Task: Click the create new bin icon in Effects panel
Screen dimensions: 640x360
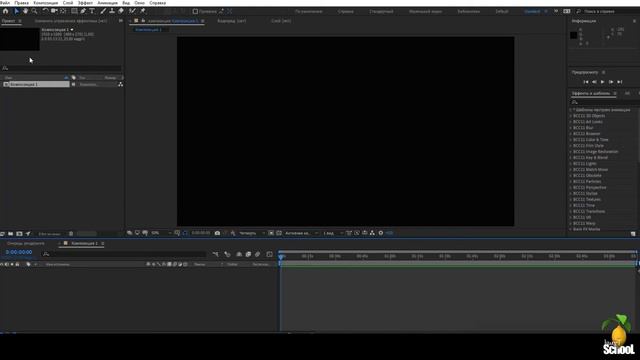Action: pos(633,234)
